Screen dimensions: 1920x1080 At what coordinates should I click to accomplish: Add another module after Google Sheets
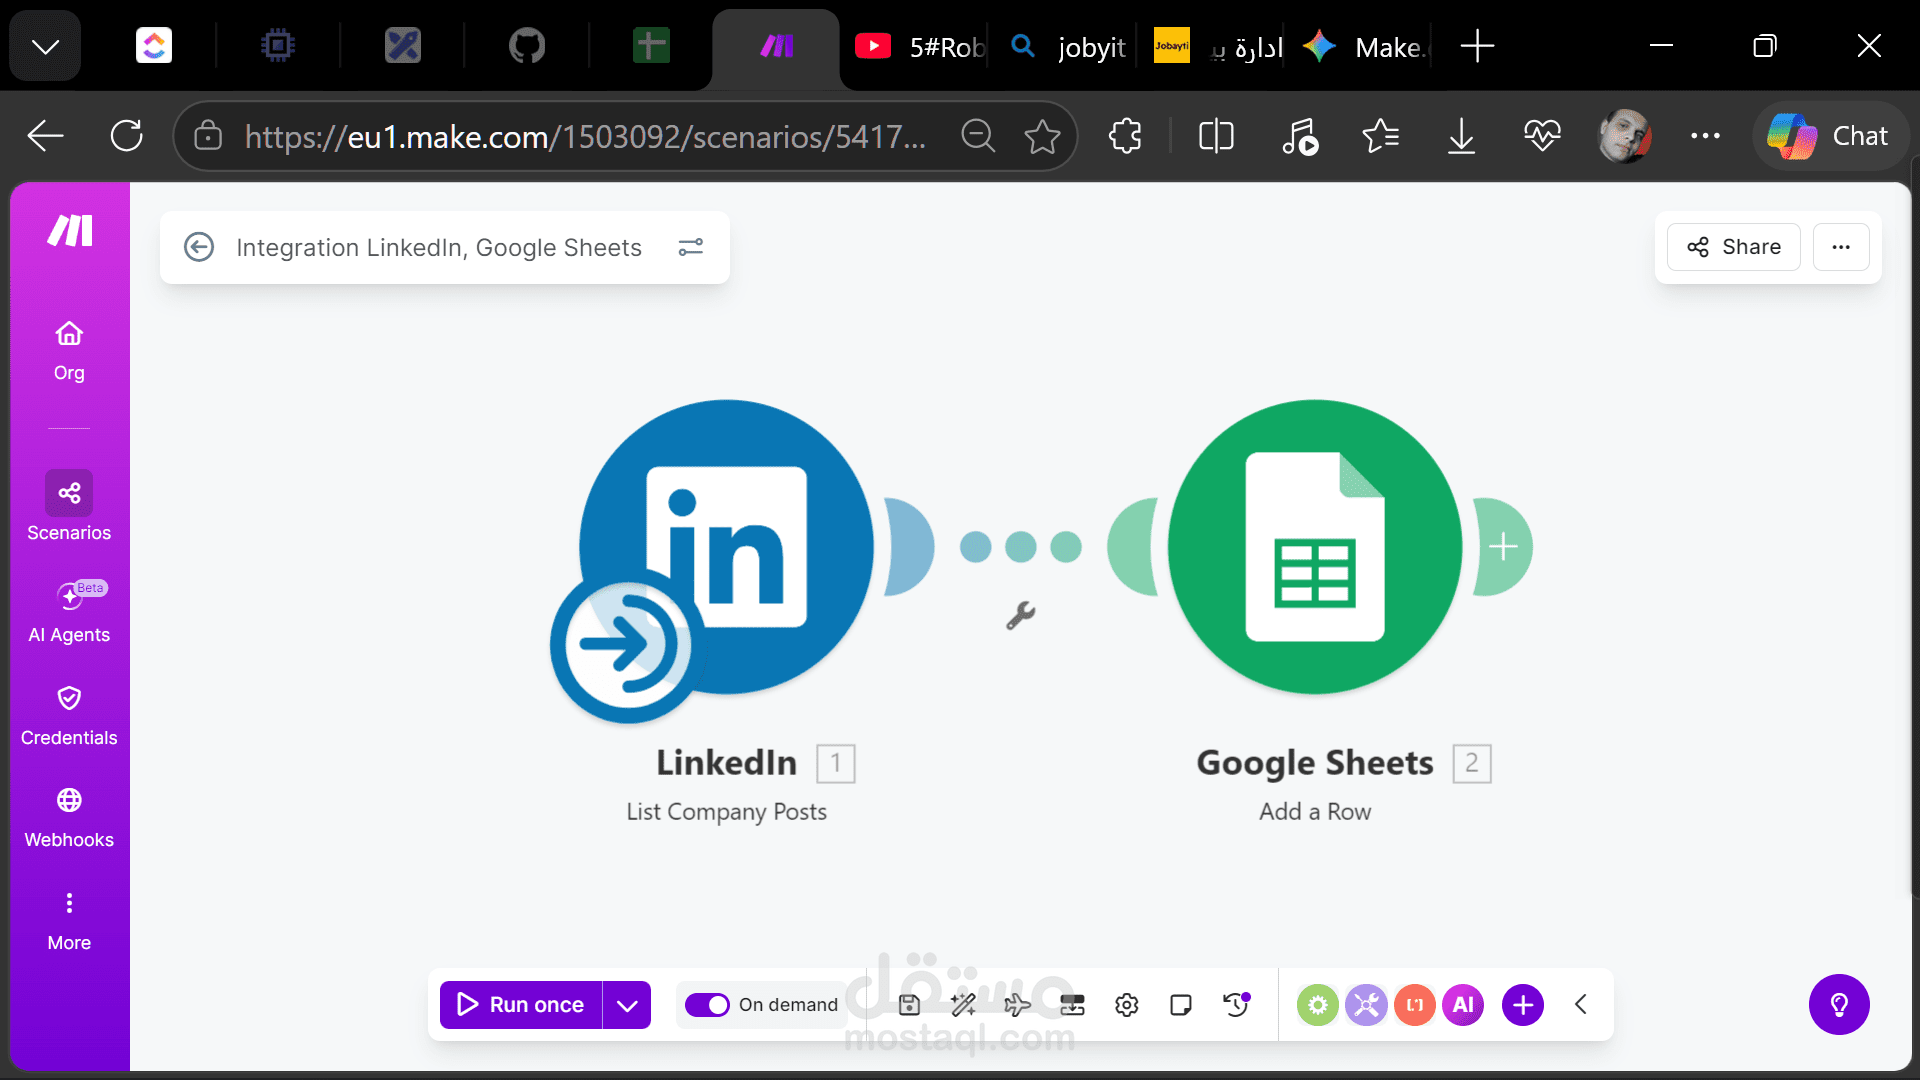click(1503, 546)
